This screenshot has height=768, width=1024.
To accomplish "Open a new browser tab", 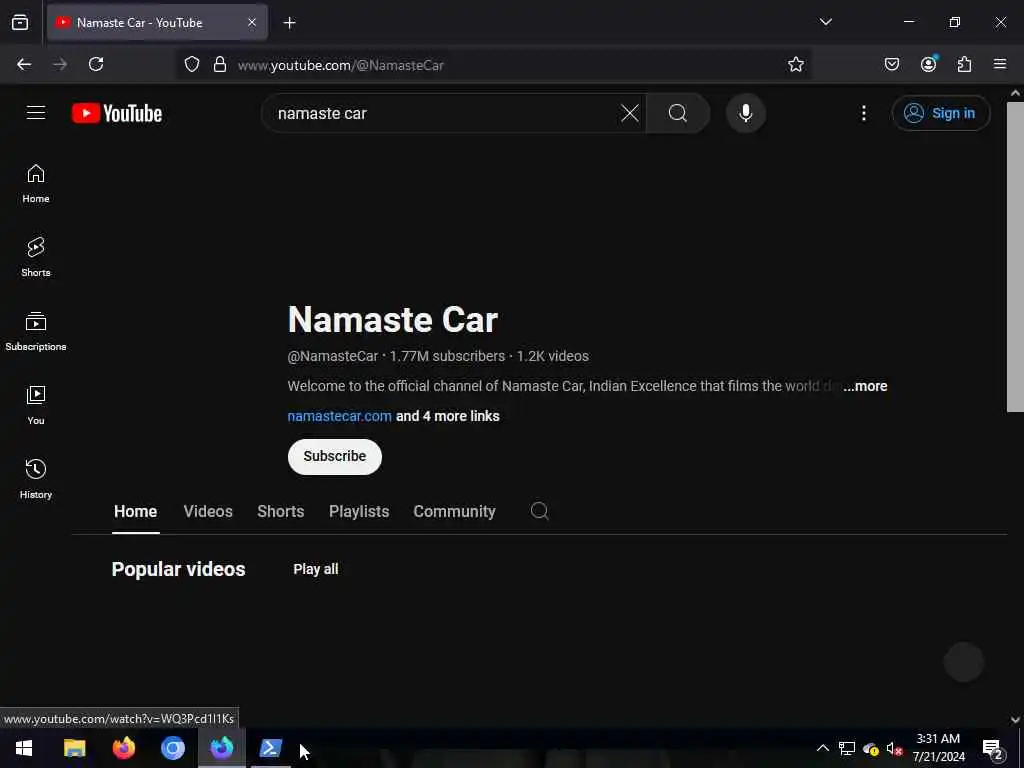I will coord(289,23).
